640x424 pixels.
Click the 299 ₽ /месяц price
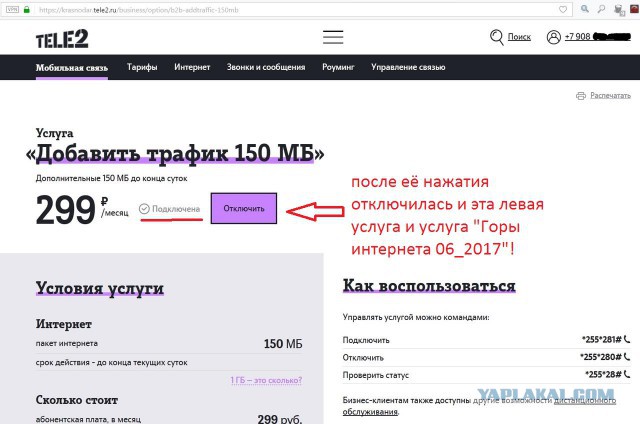[82, 210]
